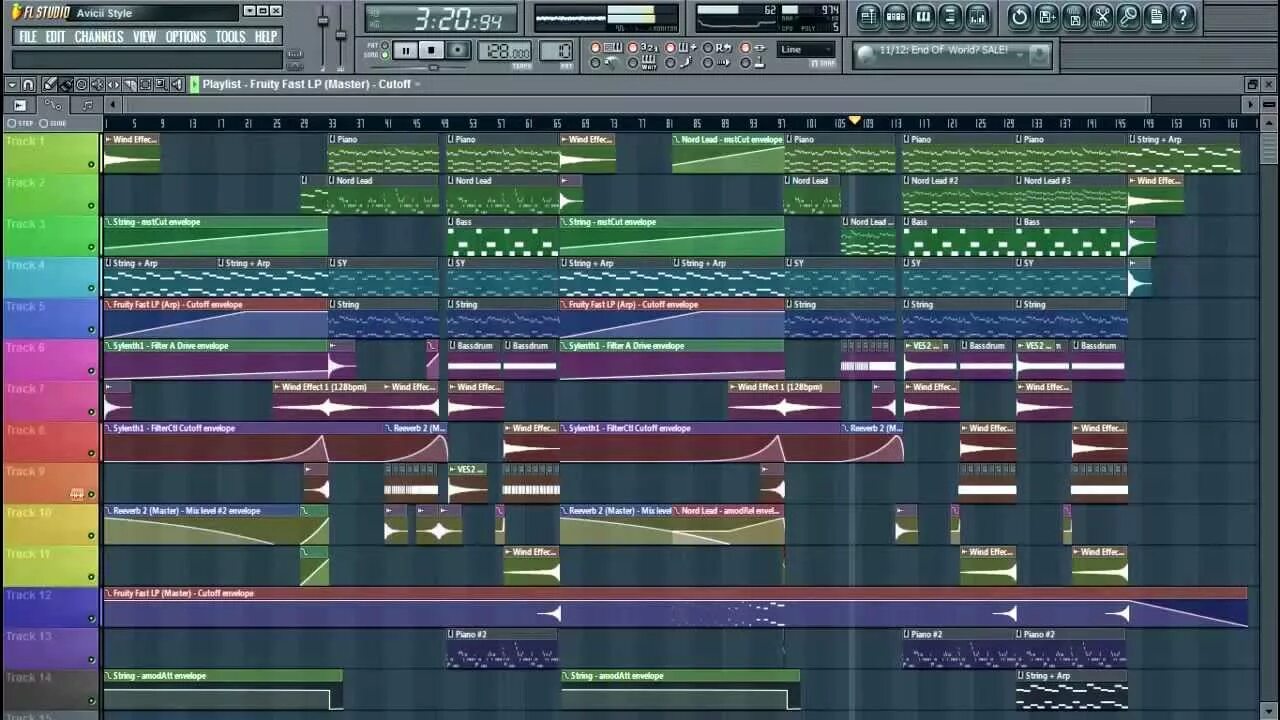Toggle the loop recording R switch
The image size is (1280, 720).
[708, 47]
